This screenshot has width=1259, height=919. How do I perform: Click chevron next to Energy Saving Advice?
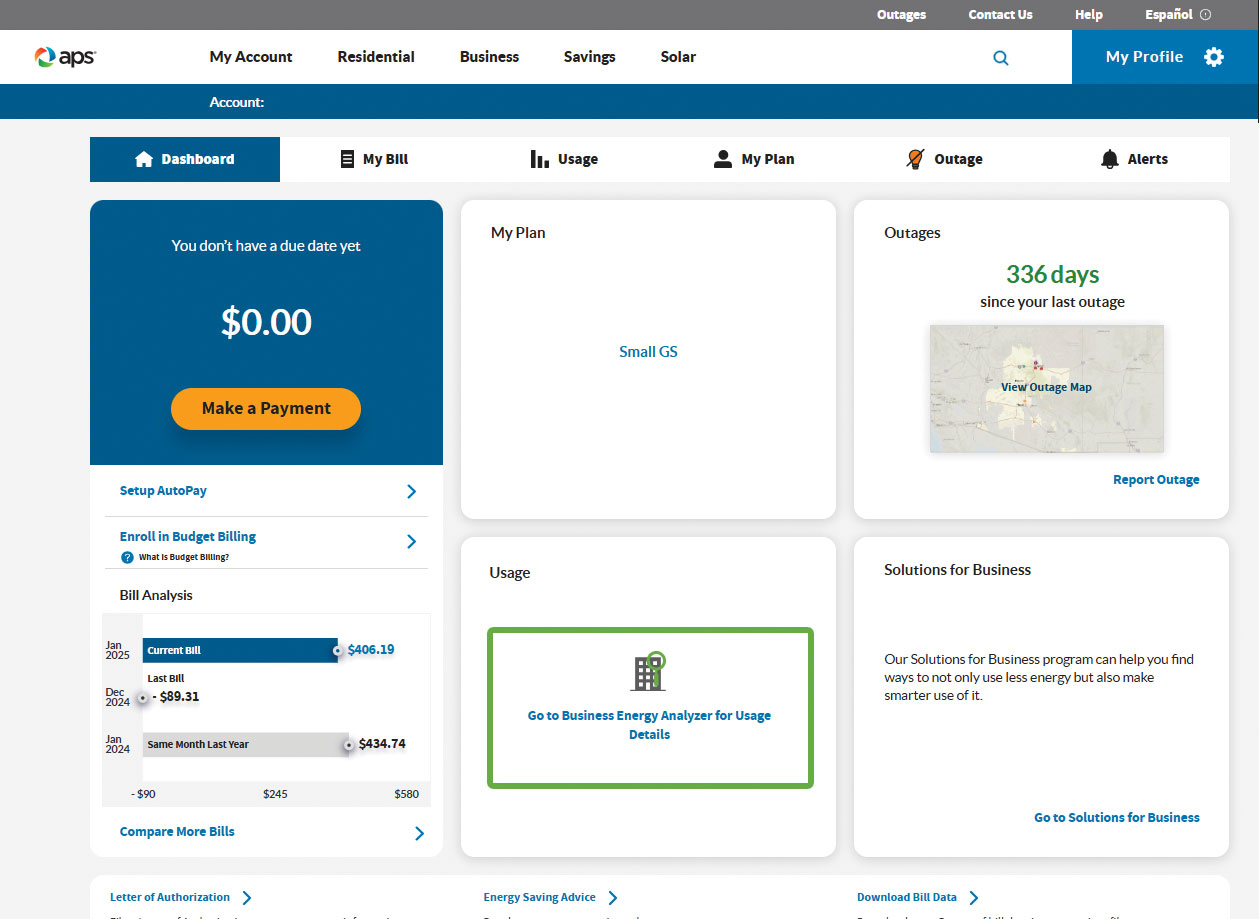(x=613, y=898)
